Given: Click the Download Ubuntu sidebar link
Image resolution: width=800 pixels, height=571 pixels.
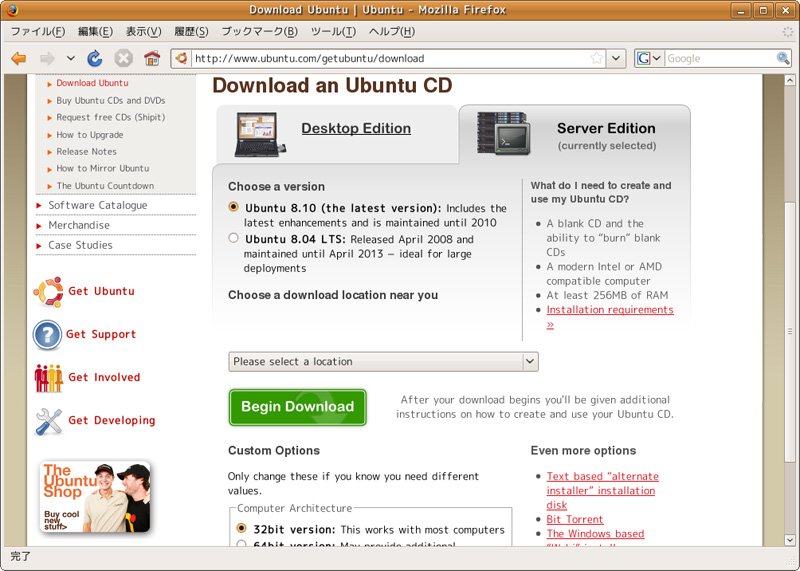Looking at the screenshot, I should [x=92, y=83].
